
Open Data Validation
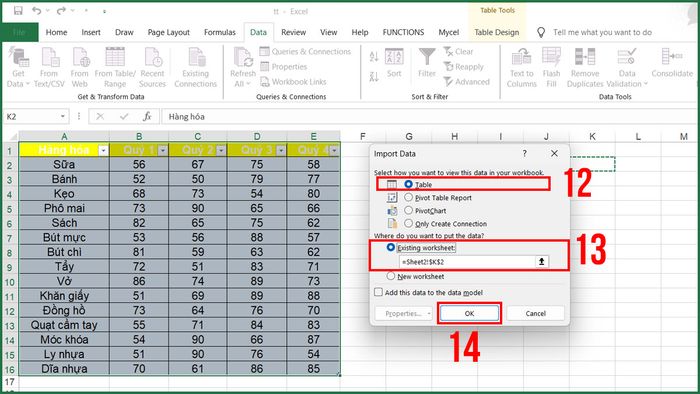click(x=627, y=68)
